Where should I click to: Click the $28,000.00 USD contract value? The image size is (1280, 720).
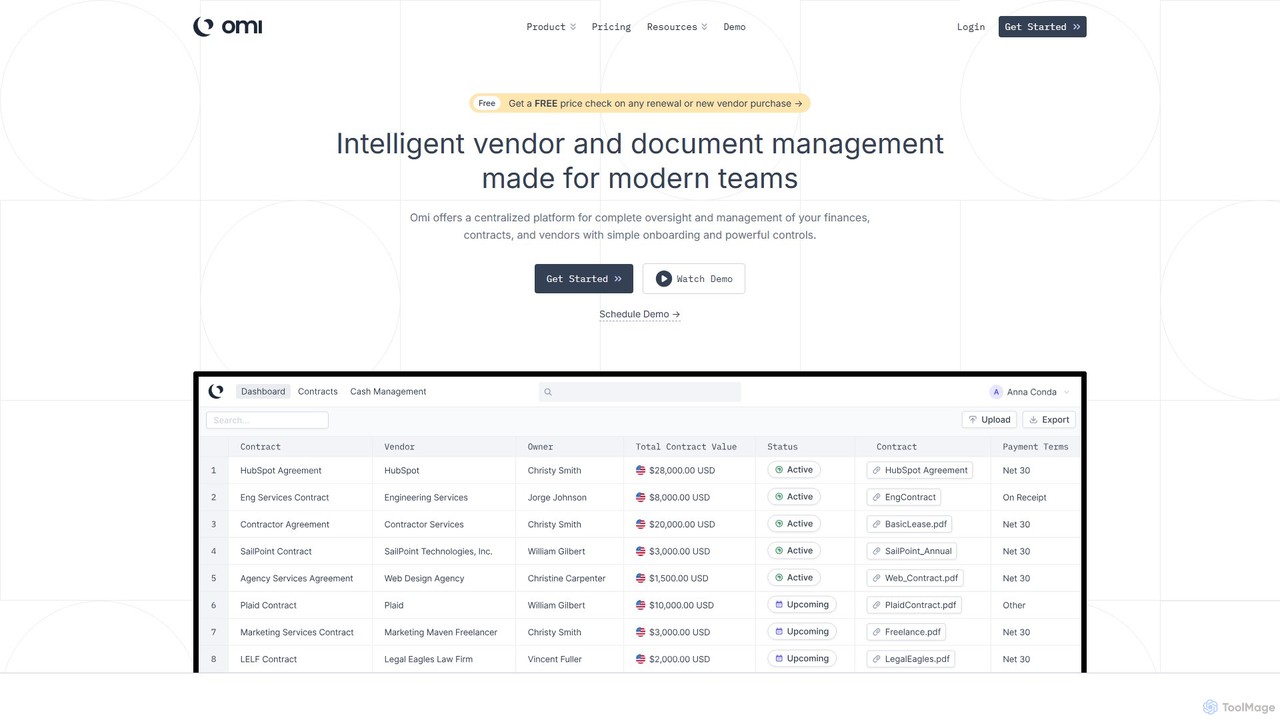tap(682, 470)
